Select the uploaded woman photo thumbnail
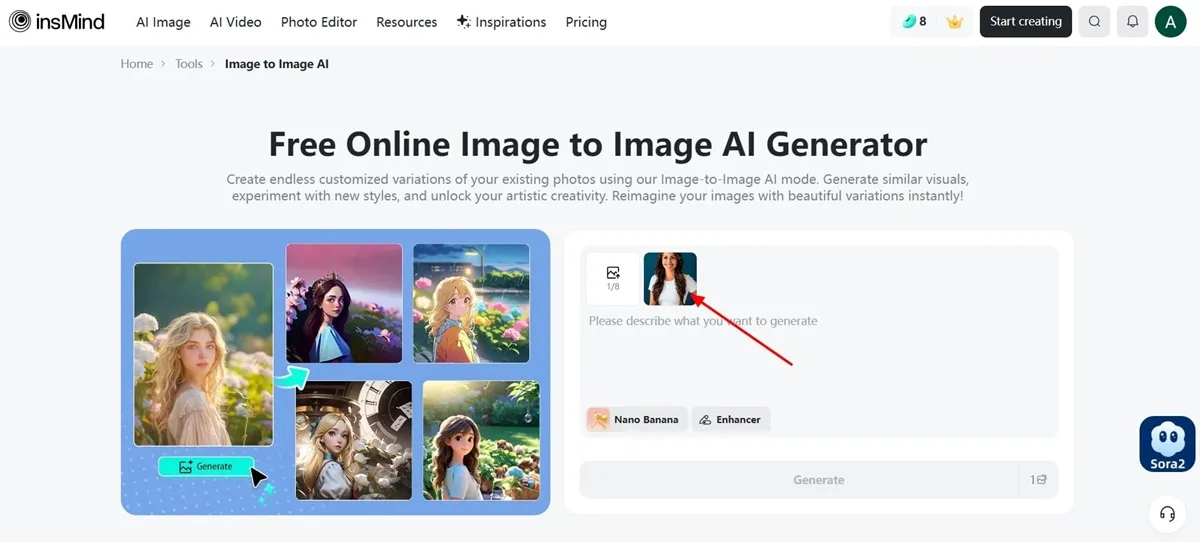The width and height of the screenshot is (1200, 542). [670, 279]
